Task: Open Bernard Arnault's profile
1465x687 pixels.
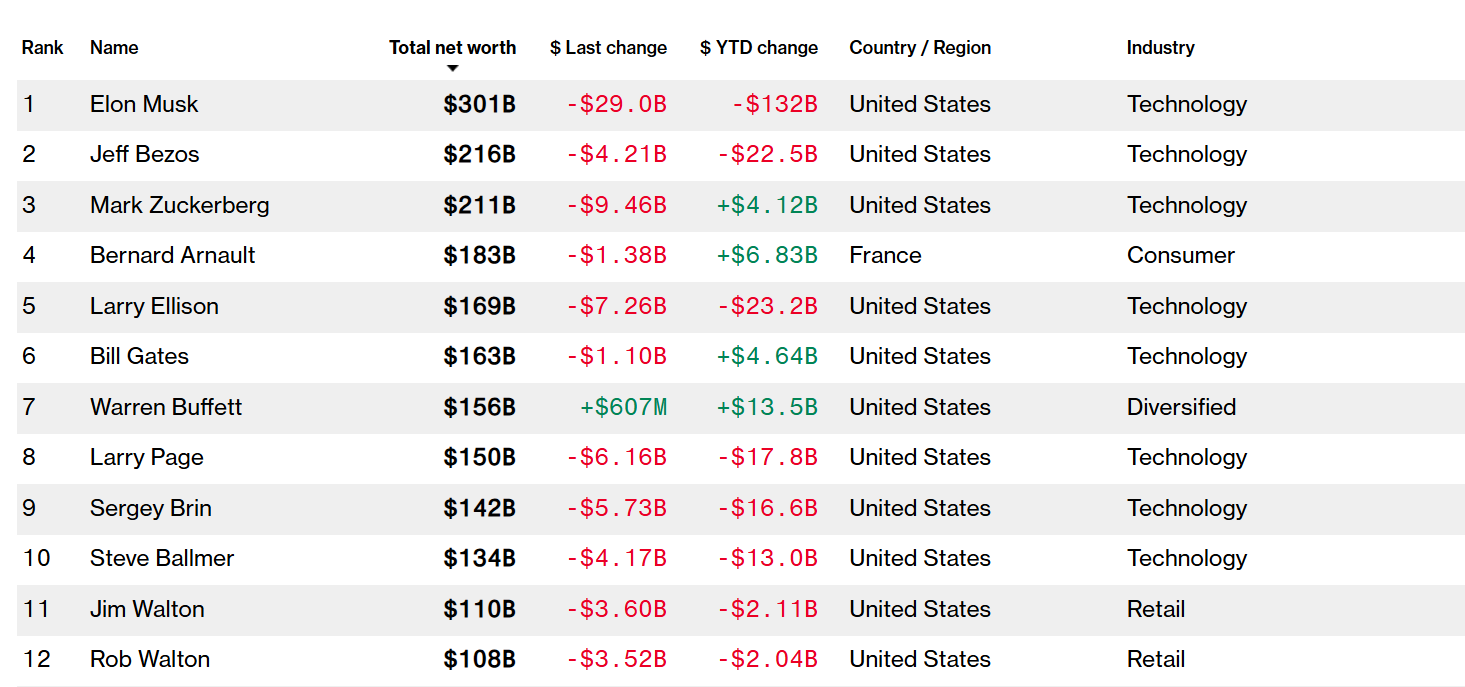Action: [172, 255]
